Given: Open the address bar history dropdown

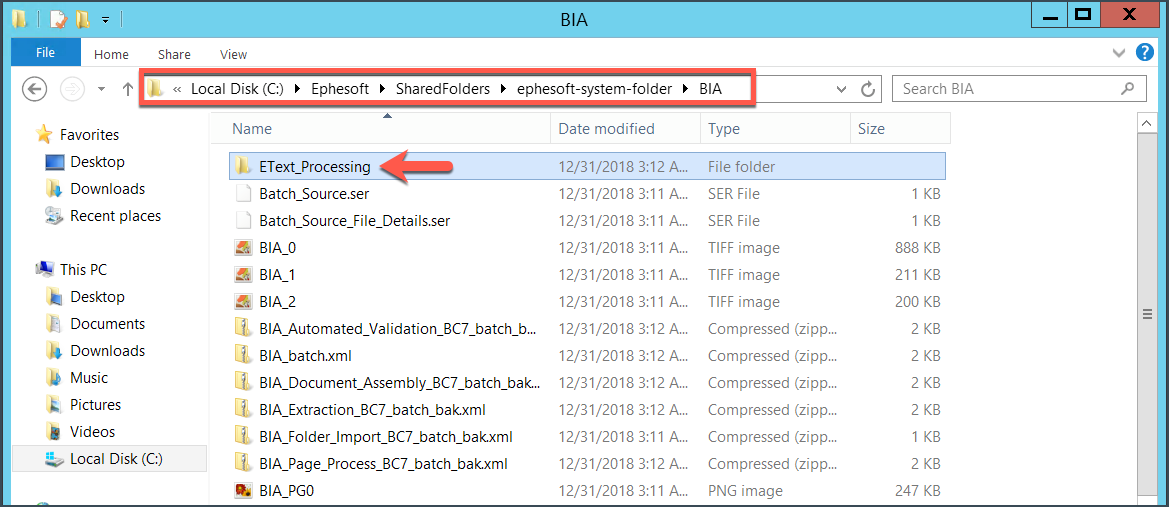Looking at the screenshot, I should tap(842, 89).
